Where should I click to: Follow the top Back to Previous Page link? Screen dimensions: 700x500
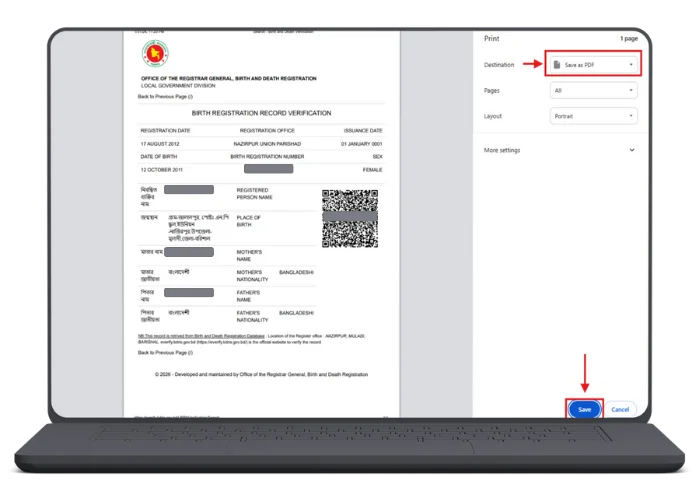[163, 97]
